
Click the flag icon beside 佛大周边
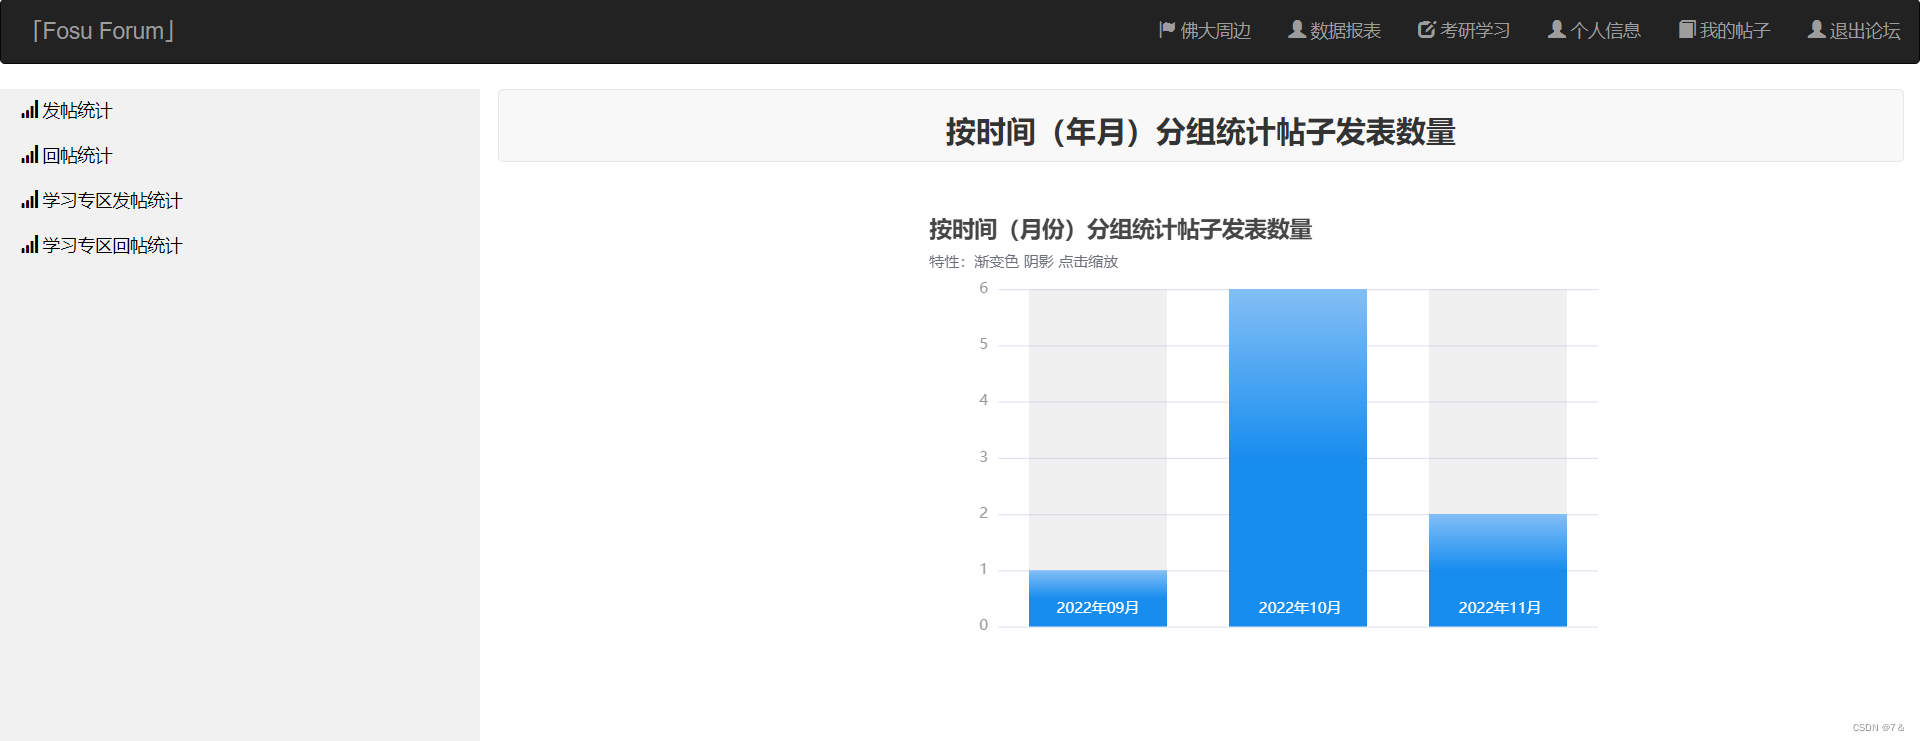click(x=1167, y=30)
